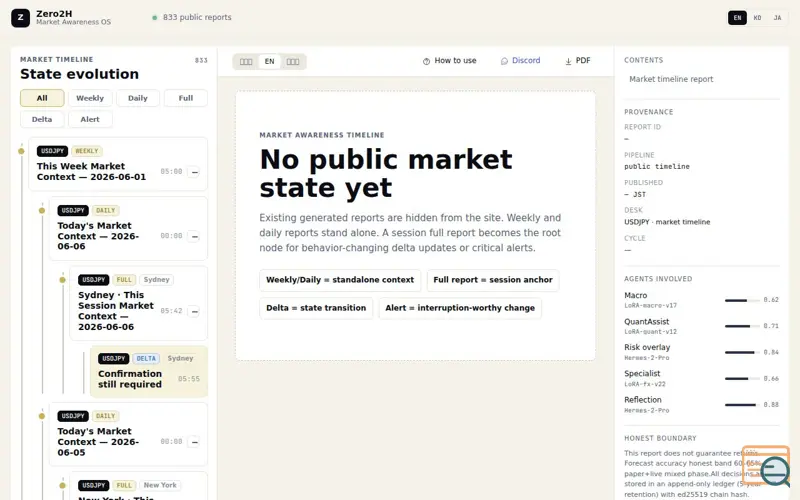The height and width of the screenshot is (500, 800).
Task: Click the DELTA tag on Confirmation card
Action: [x=146, y=359]
